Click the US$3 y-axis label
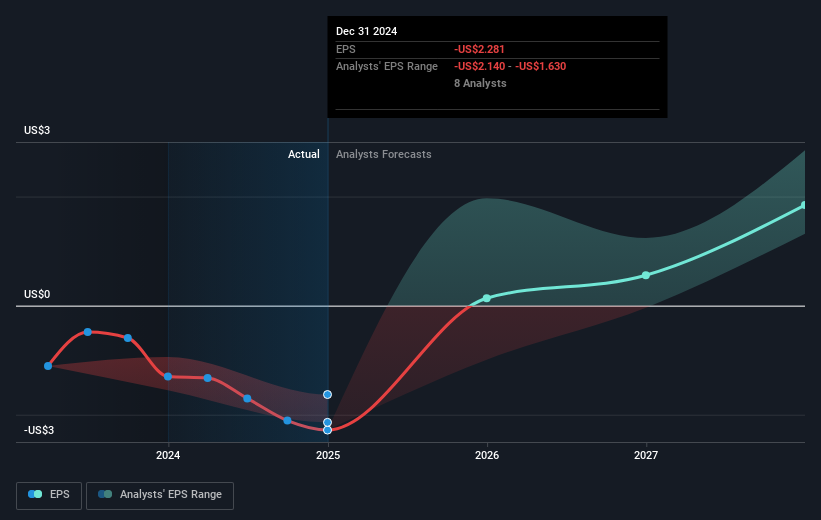 point(37,130)
